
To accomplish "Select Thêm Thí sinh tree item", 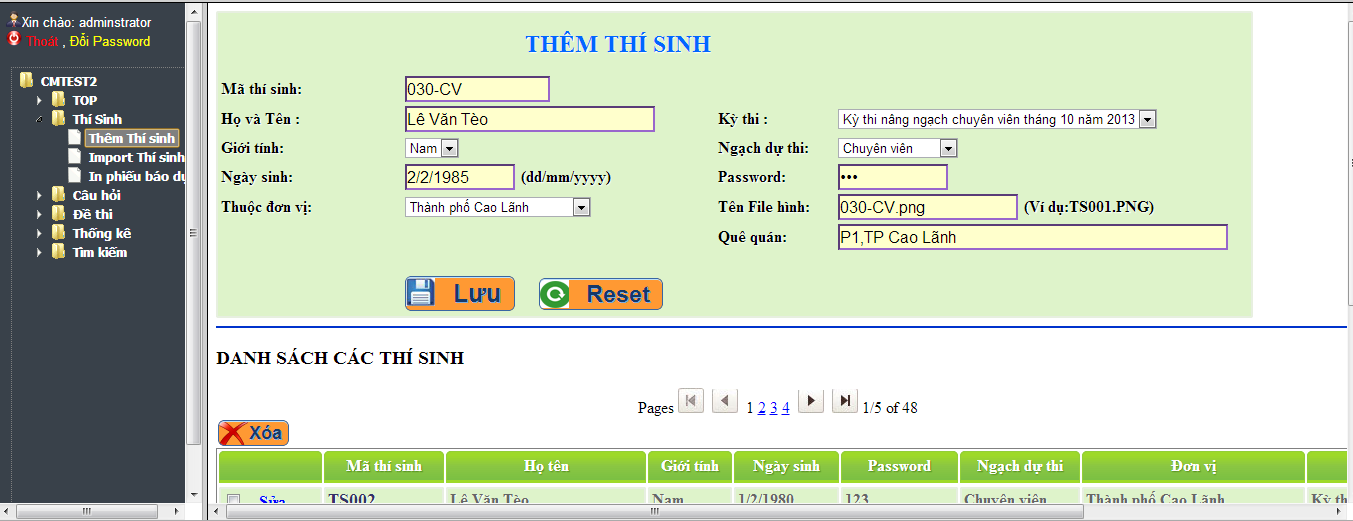I will (x=131, y=138).
